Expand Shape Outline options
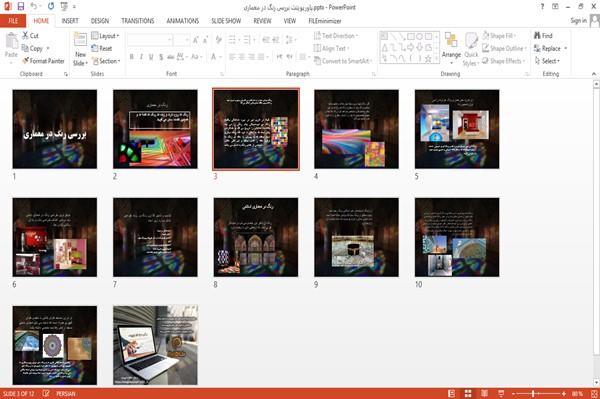The image size is (600, 399). click(504, 48)
